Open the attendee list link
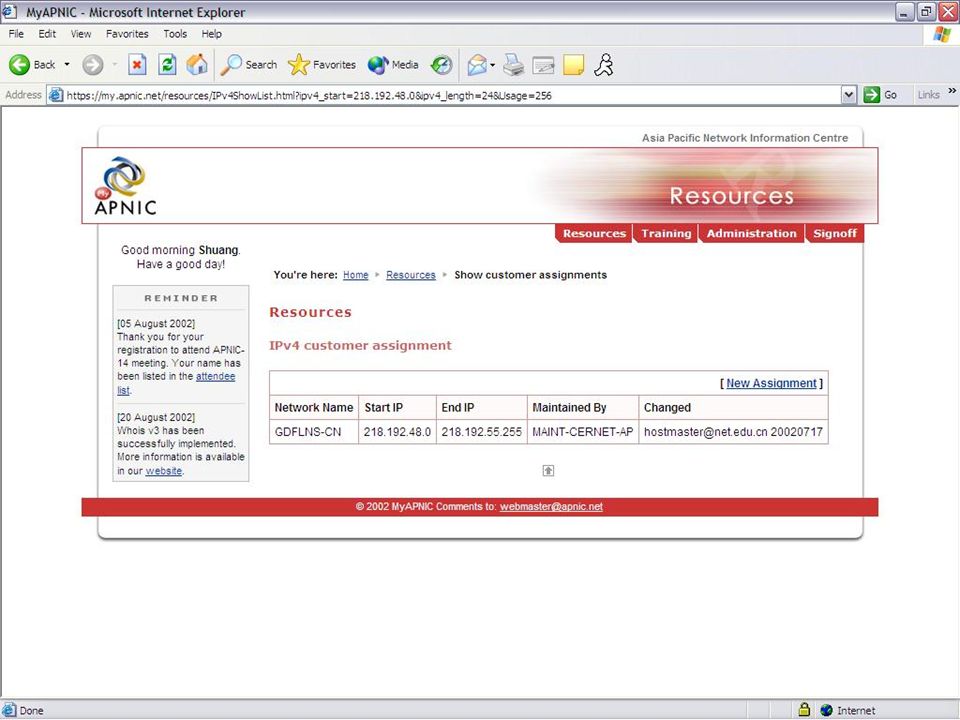This screenshot has height=720, width=960. coord(216,377)
